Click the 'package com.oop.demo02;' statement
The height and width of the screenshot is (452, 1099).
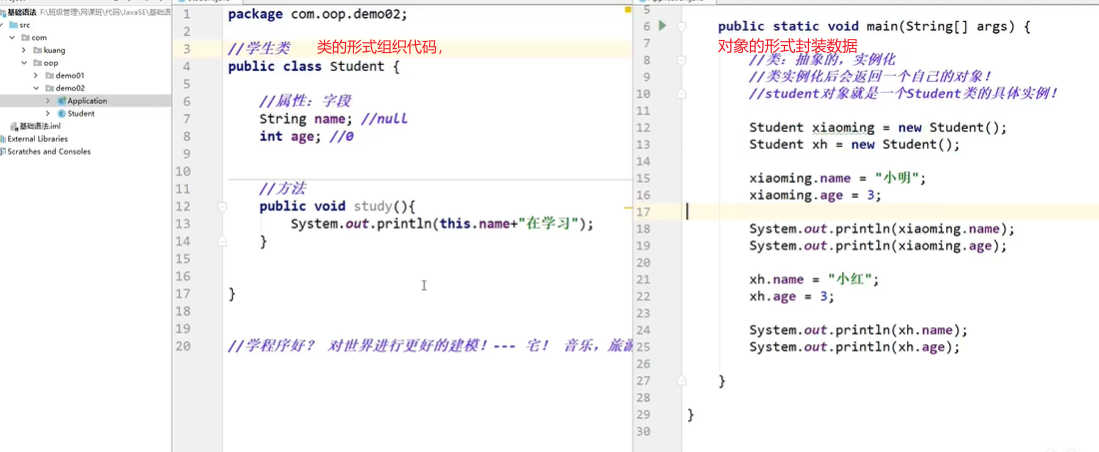pyautogui.click(x=318, y=14)
